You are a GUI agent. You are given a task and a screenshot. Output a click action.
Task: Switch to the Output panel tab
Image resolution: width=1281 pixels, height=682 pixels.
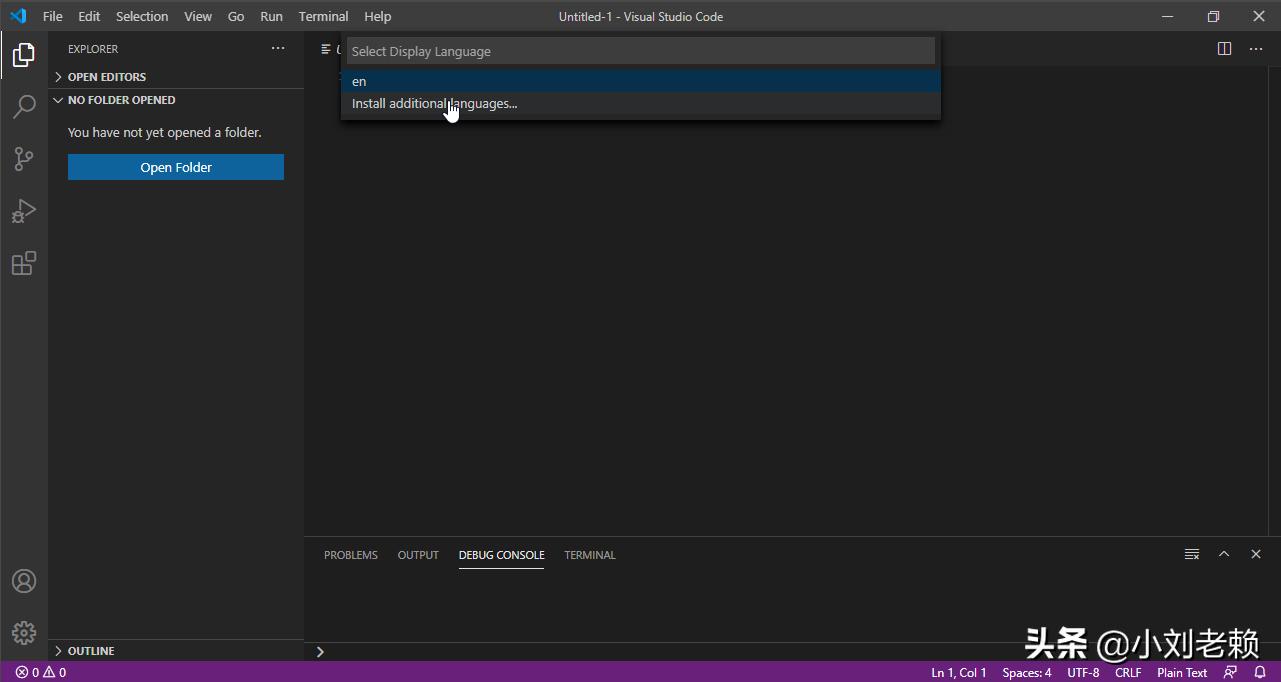pyautogui.click(x=417, y=555)
